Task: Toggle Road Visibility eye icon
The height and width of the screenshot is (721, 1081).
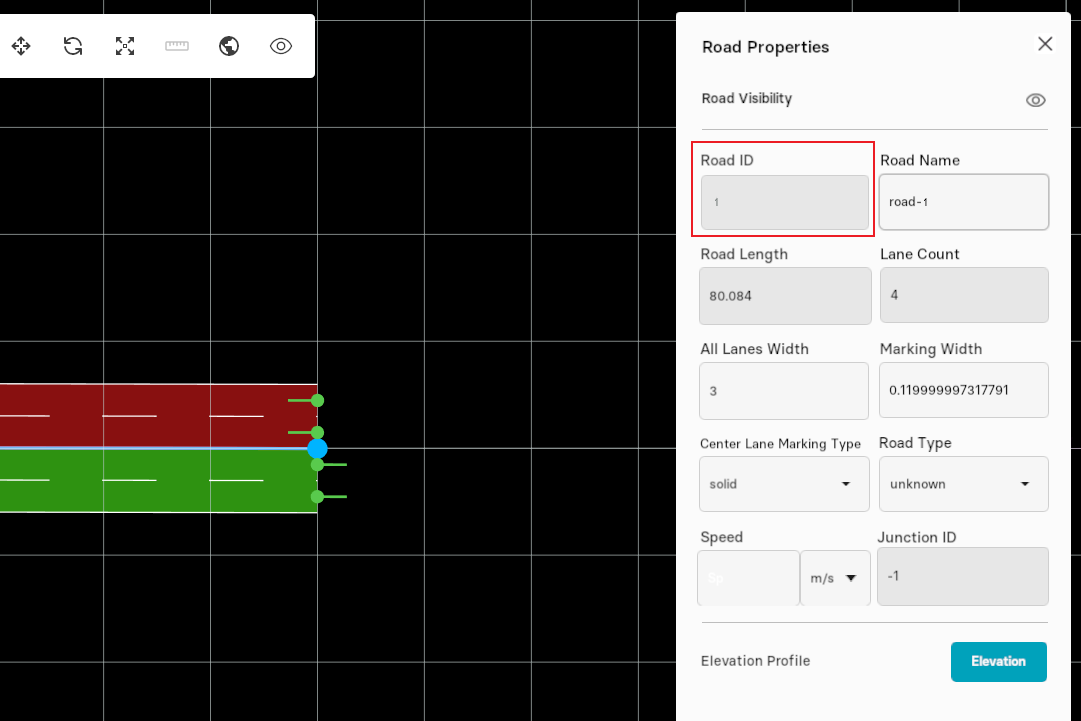Action: [1036, 100]
